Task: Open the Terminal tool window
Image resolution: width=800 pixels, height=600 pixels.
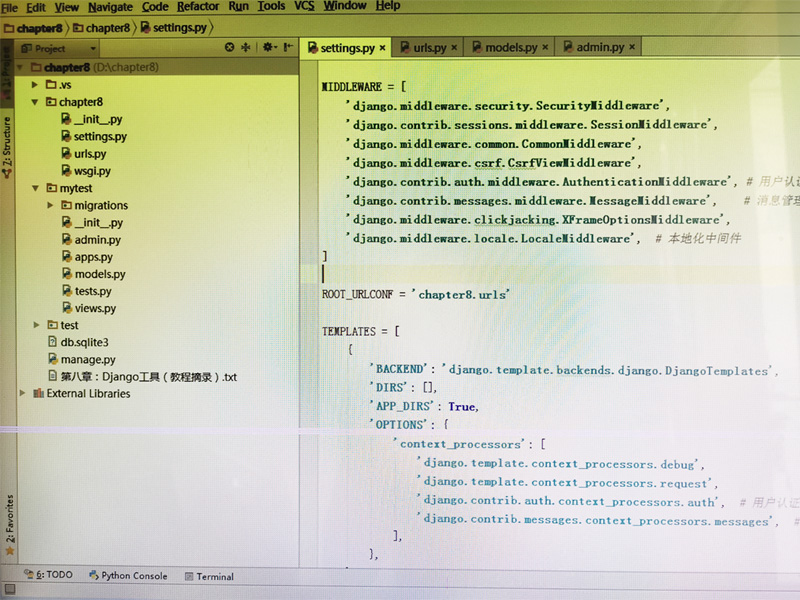Action: 209,577
